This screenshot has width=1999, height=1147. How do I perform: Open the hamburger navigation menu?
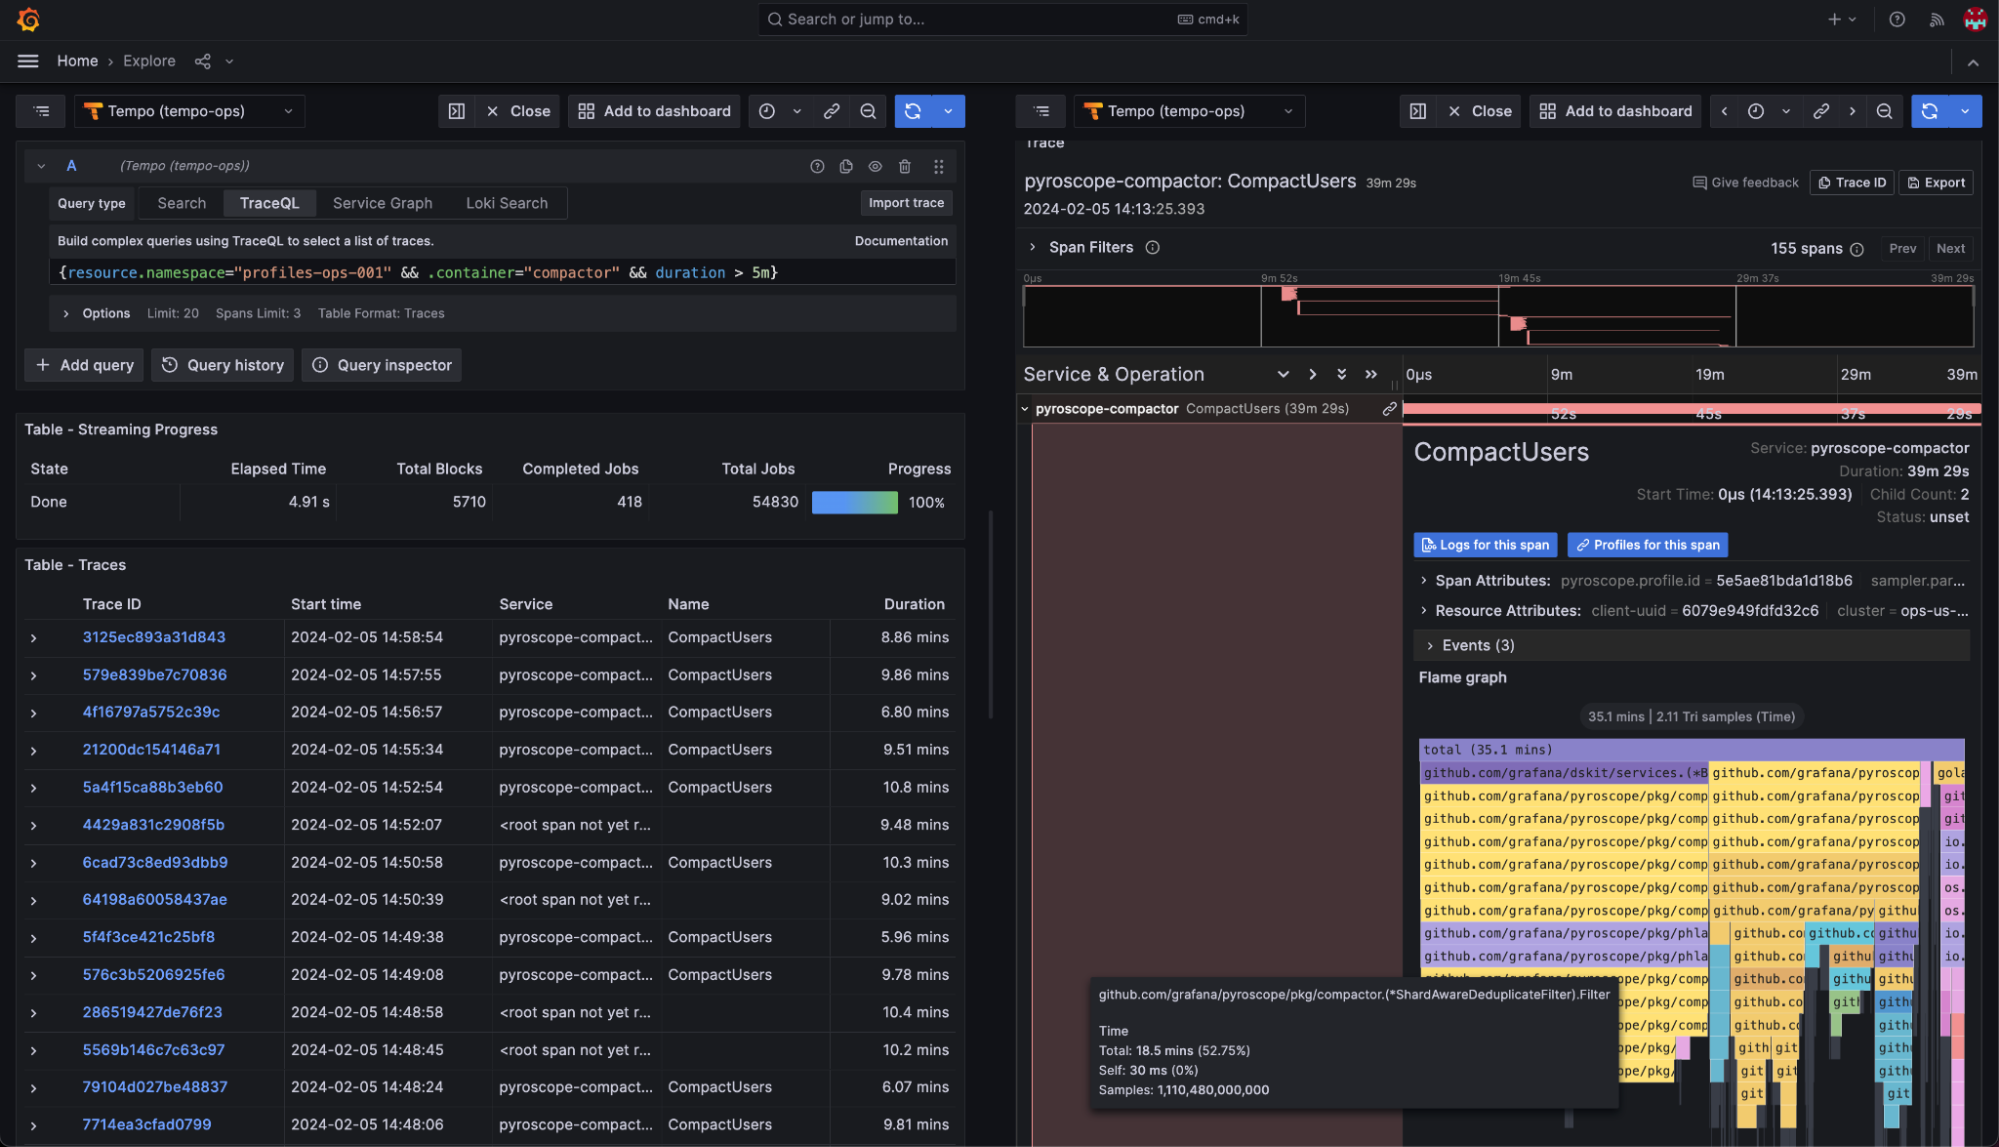point(28,61)
